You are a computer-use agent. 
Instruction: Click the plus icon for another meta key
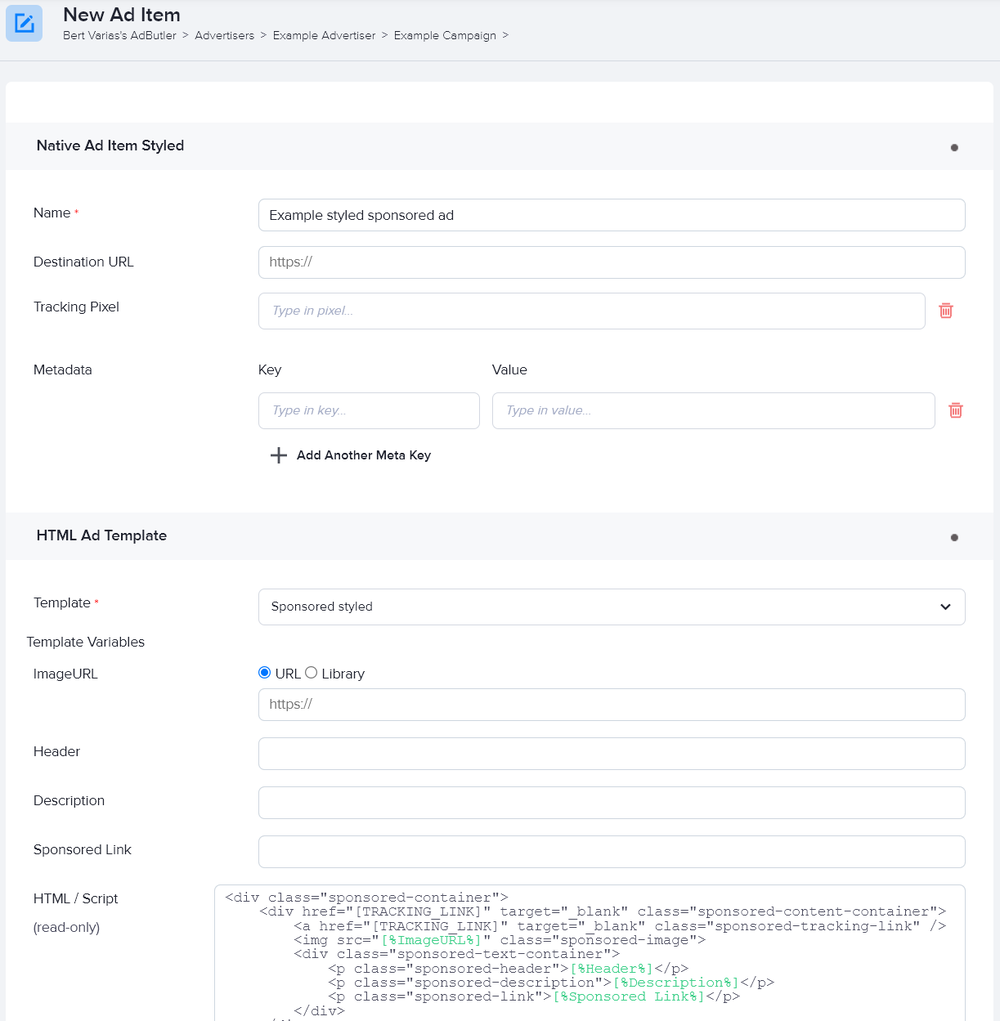[279, 455]
